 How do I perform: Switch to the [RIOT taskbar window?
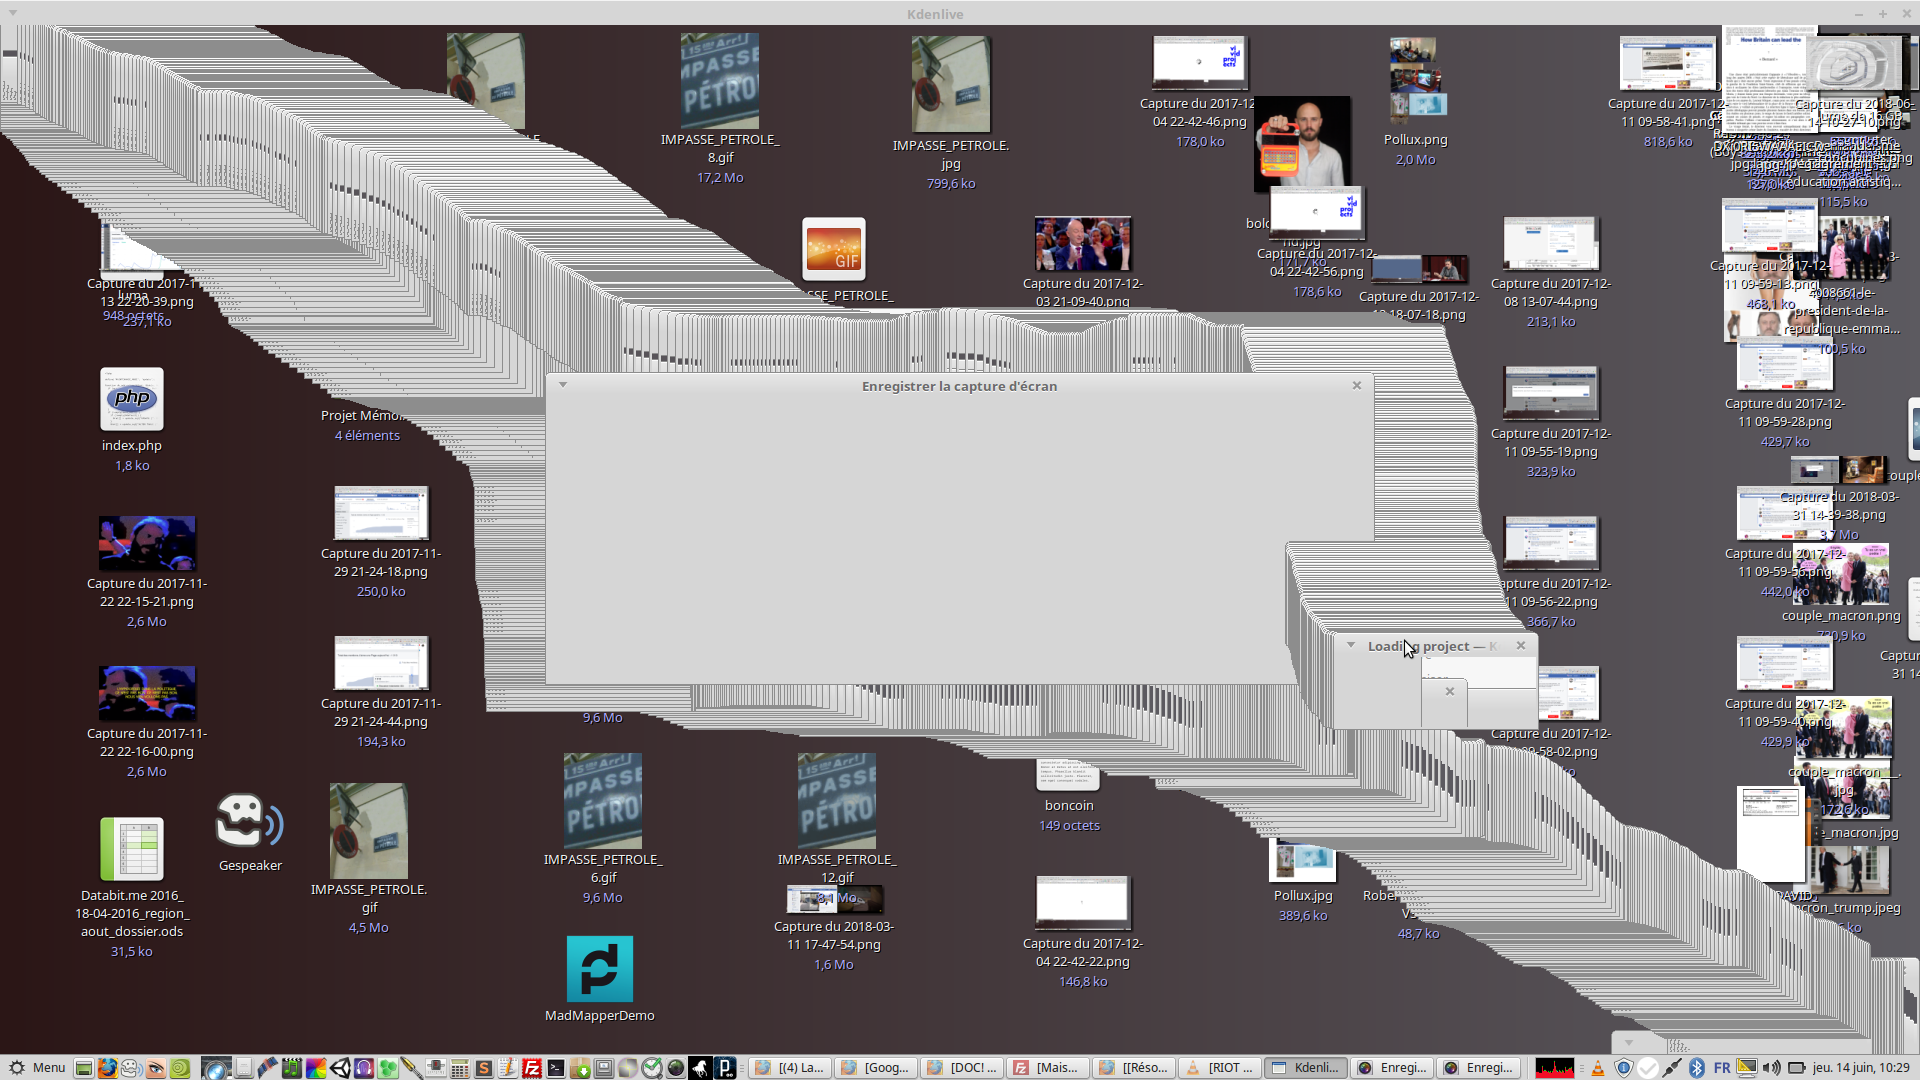(x=1220, y=1068)
